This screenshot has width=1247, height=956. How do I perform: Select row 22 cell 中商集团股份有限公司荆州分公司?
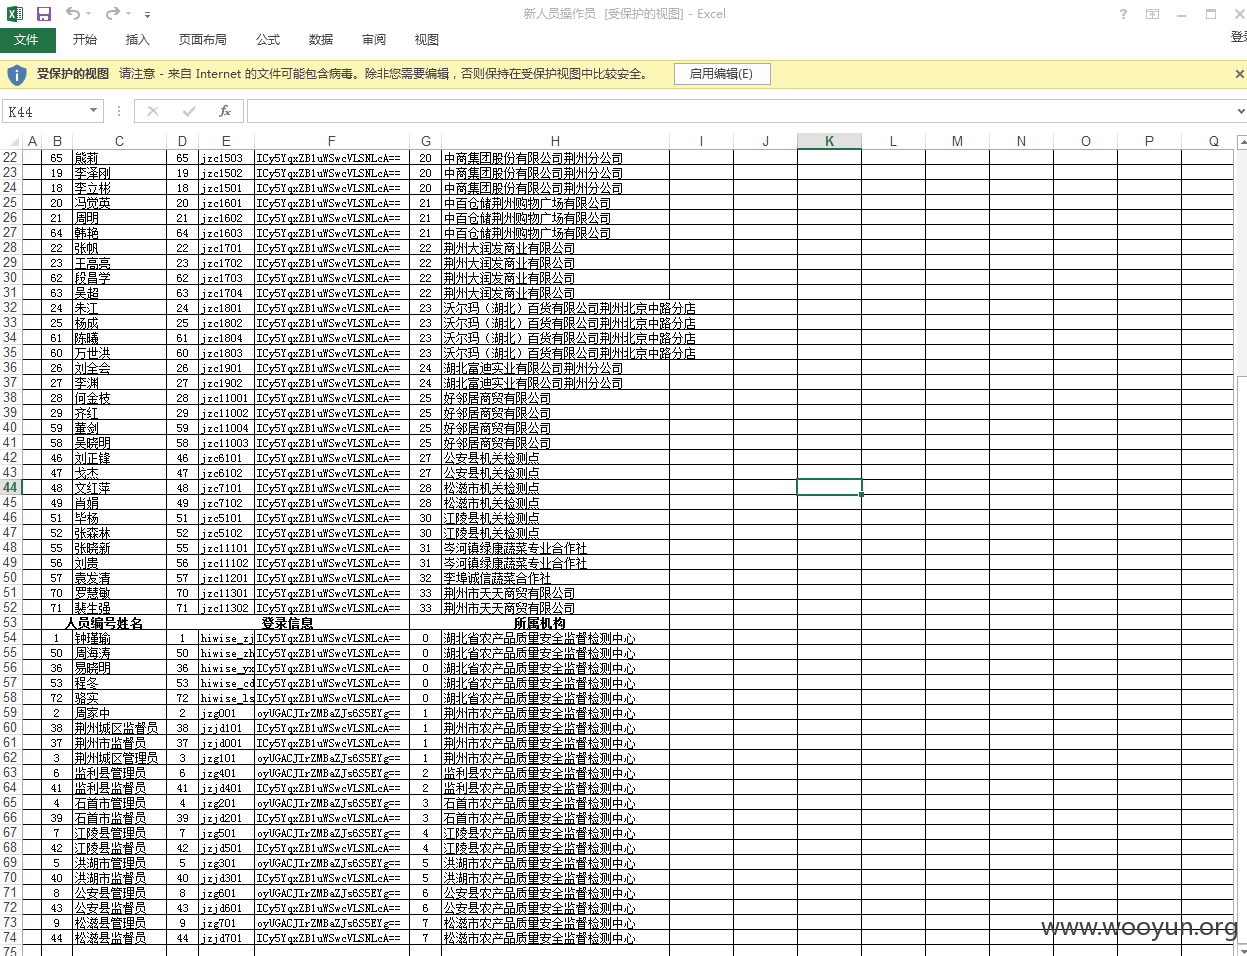555,158
